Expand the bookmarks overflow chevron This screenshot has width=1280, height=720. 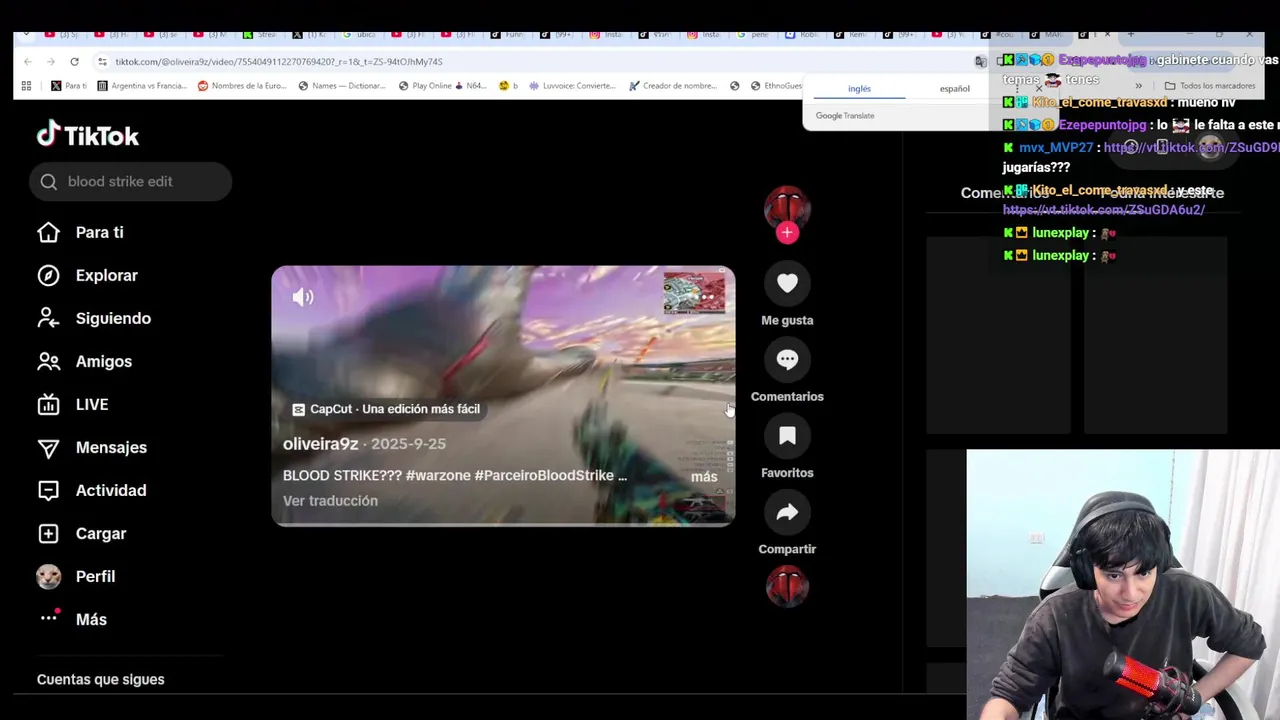[x=1138, y=86]
